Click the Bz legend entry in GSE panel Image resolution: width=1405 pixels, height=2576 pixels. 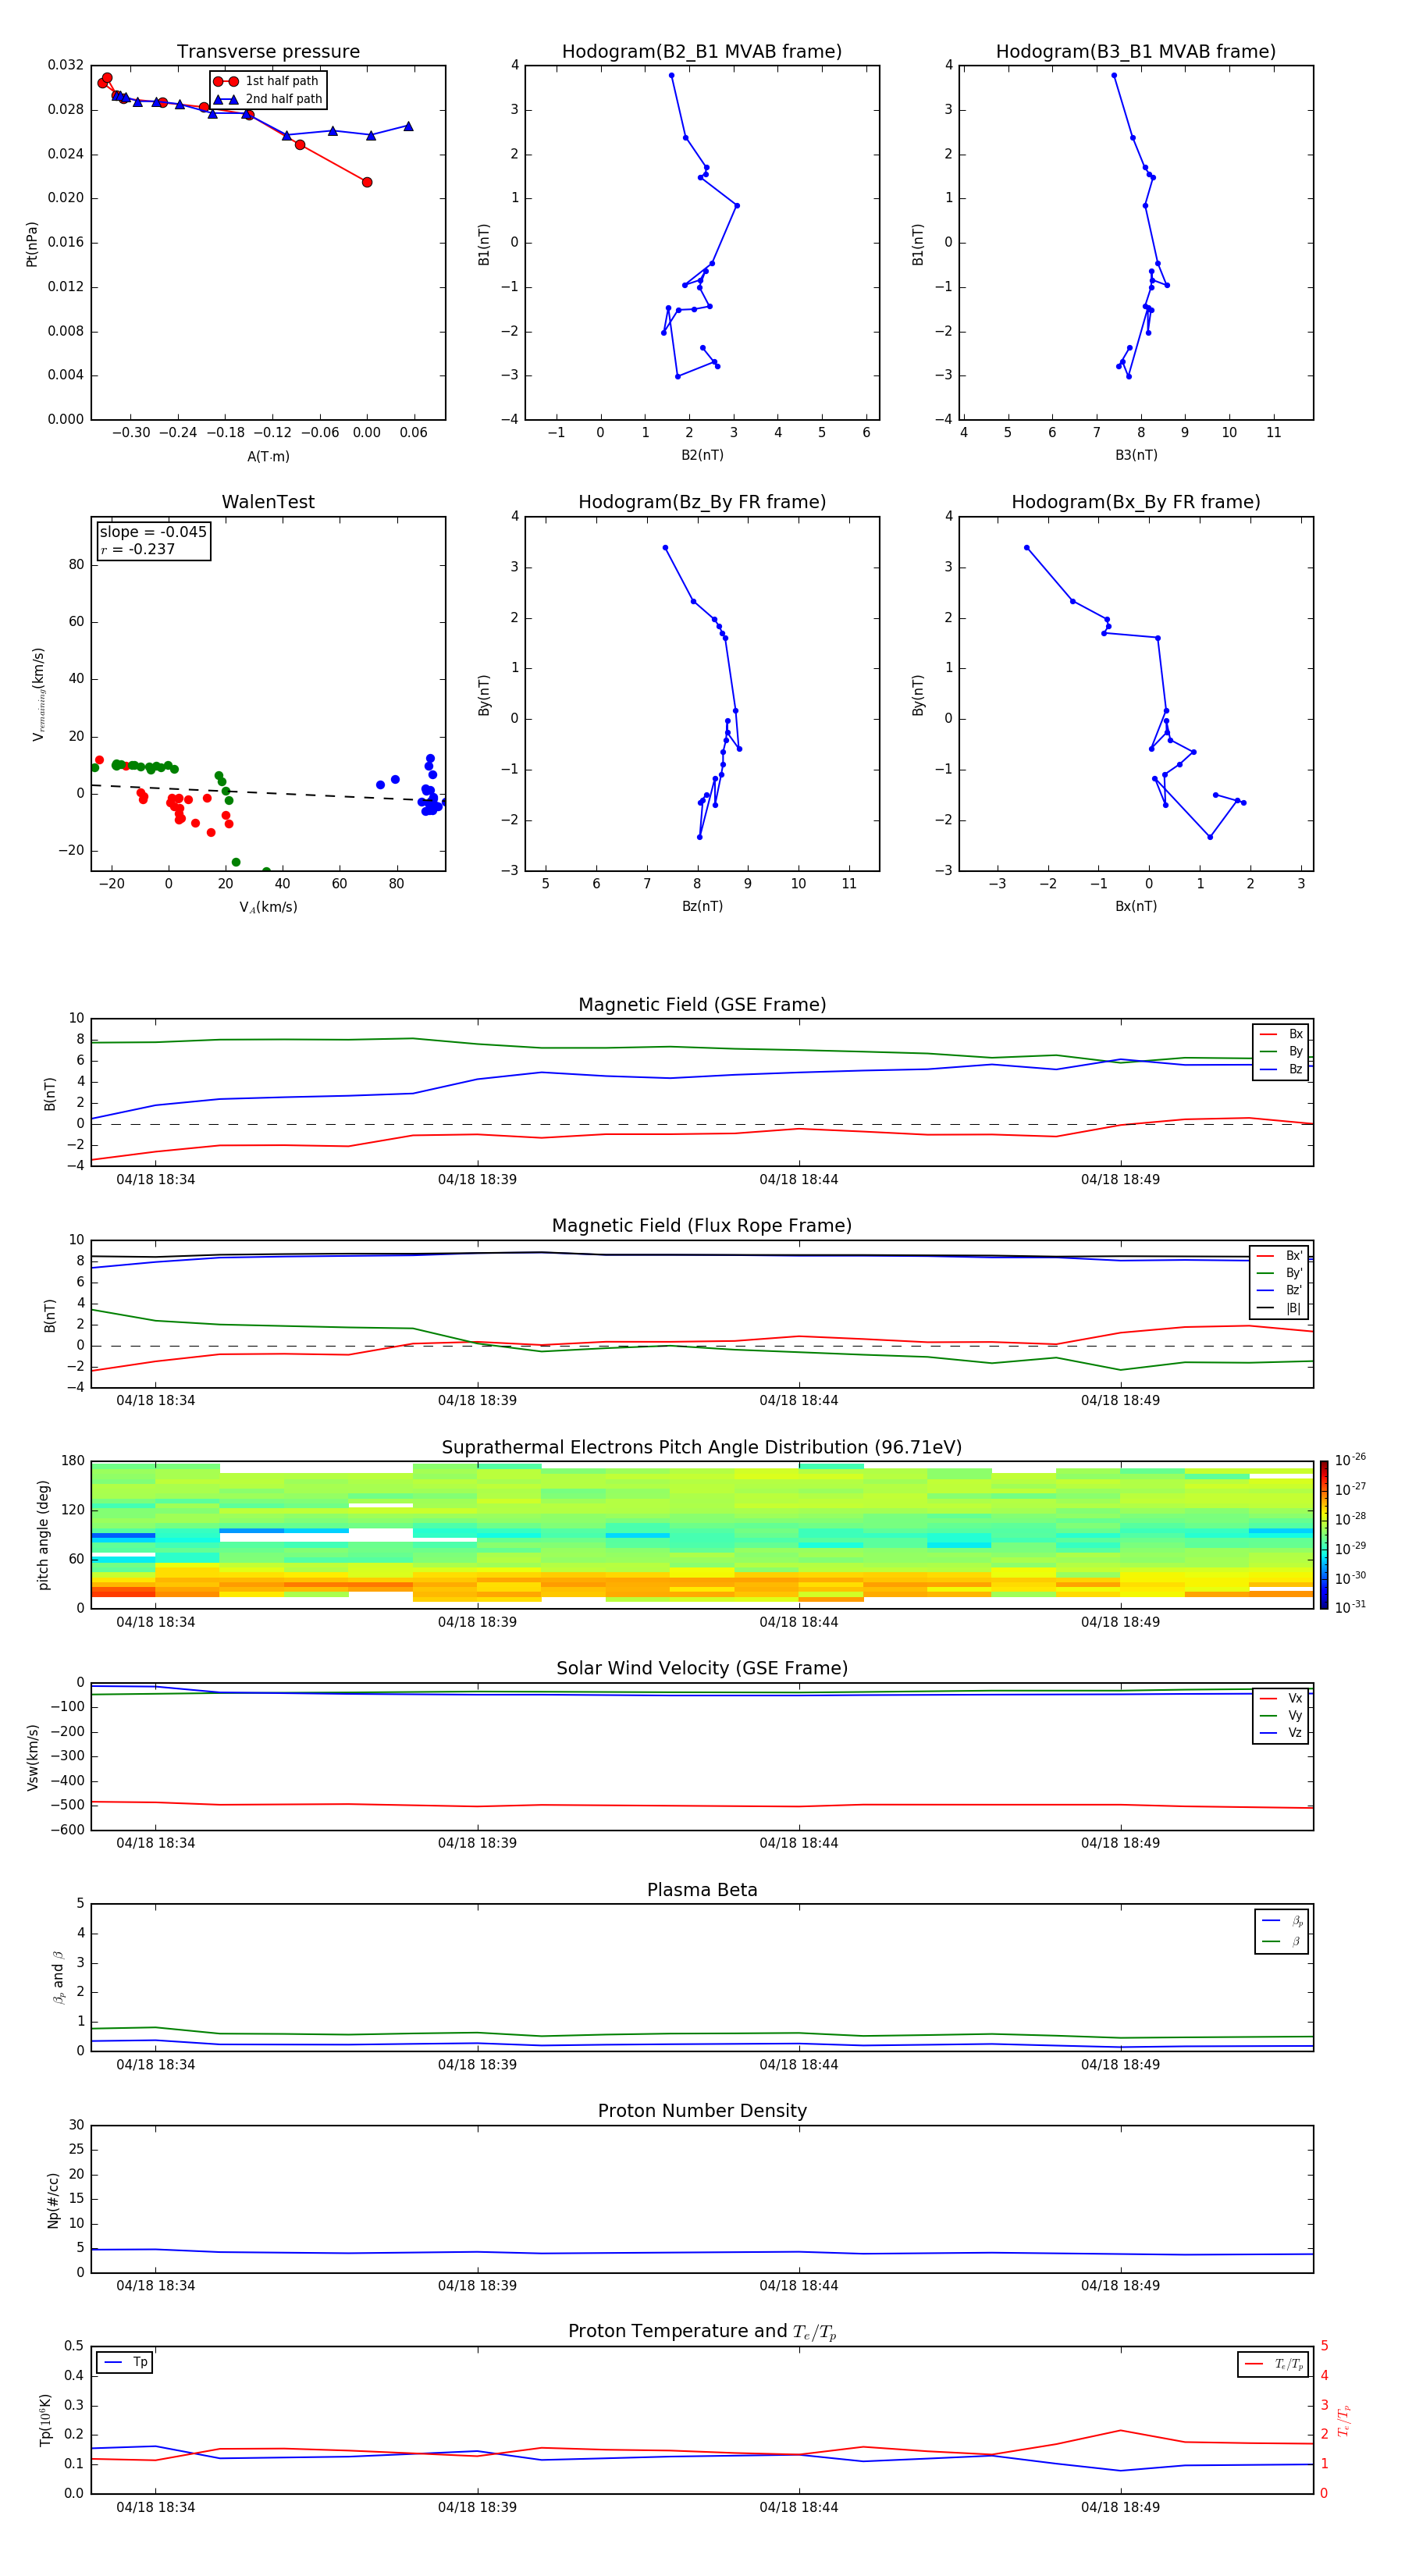click(1281, 1069)
